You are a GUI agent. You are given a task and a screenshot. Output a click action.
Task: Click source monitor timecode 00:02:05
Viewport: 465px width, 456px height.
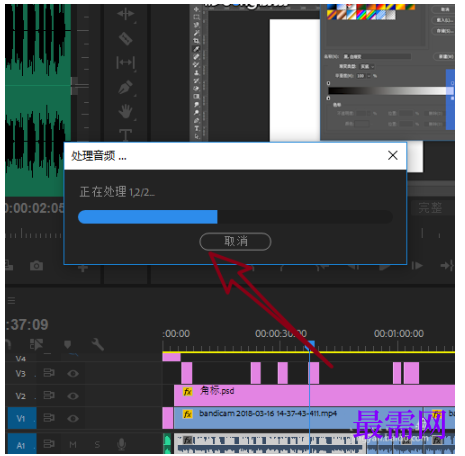(x=35, y=208)
